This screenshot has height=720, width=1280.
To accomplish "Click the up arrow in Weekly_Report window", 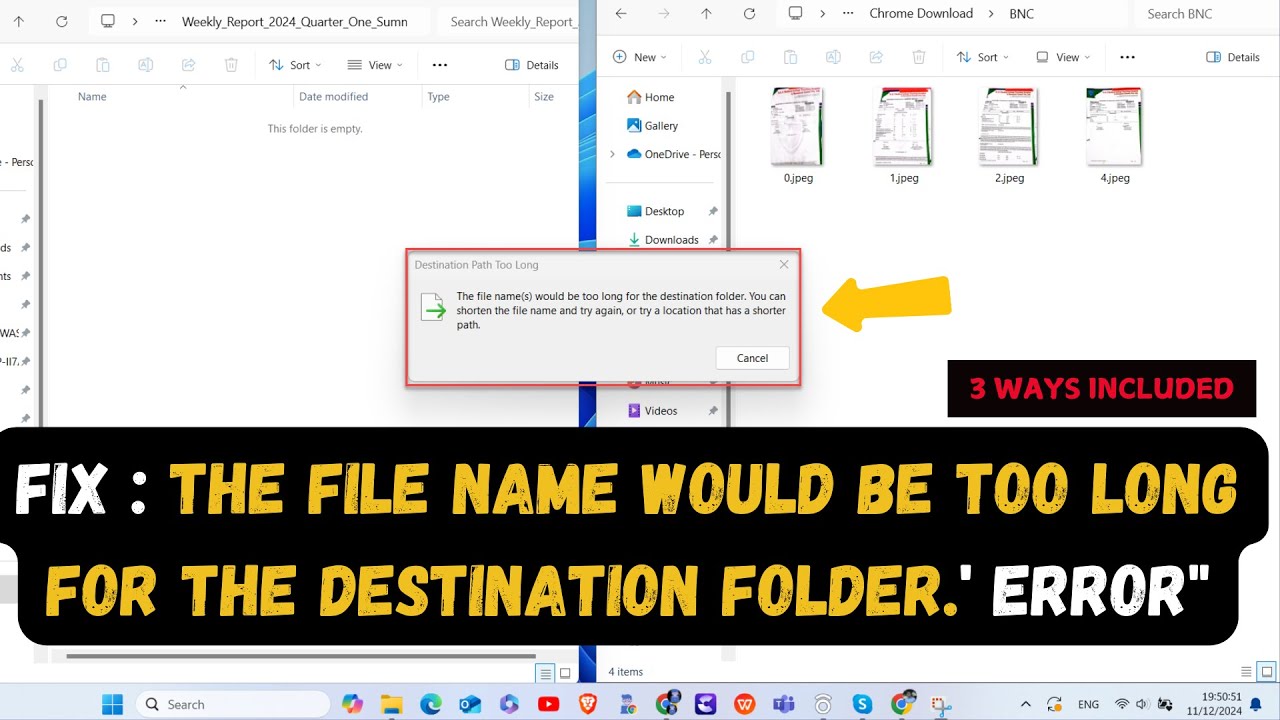I will point(18,21).
